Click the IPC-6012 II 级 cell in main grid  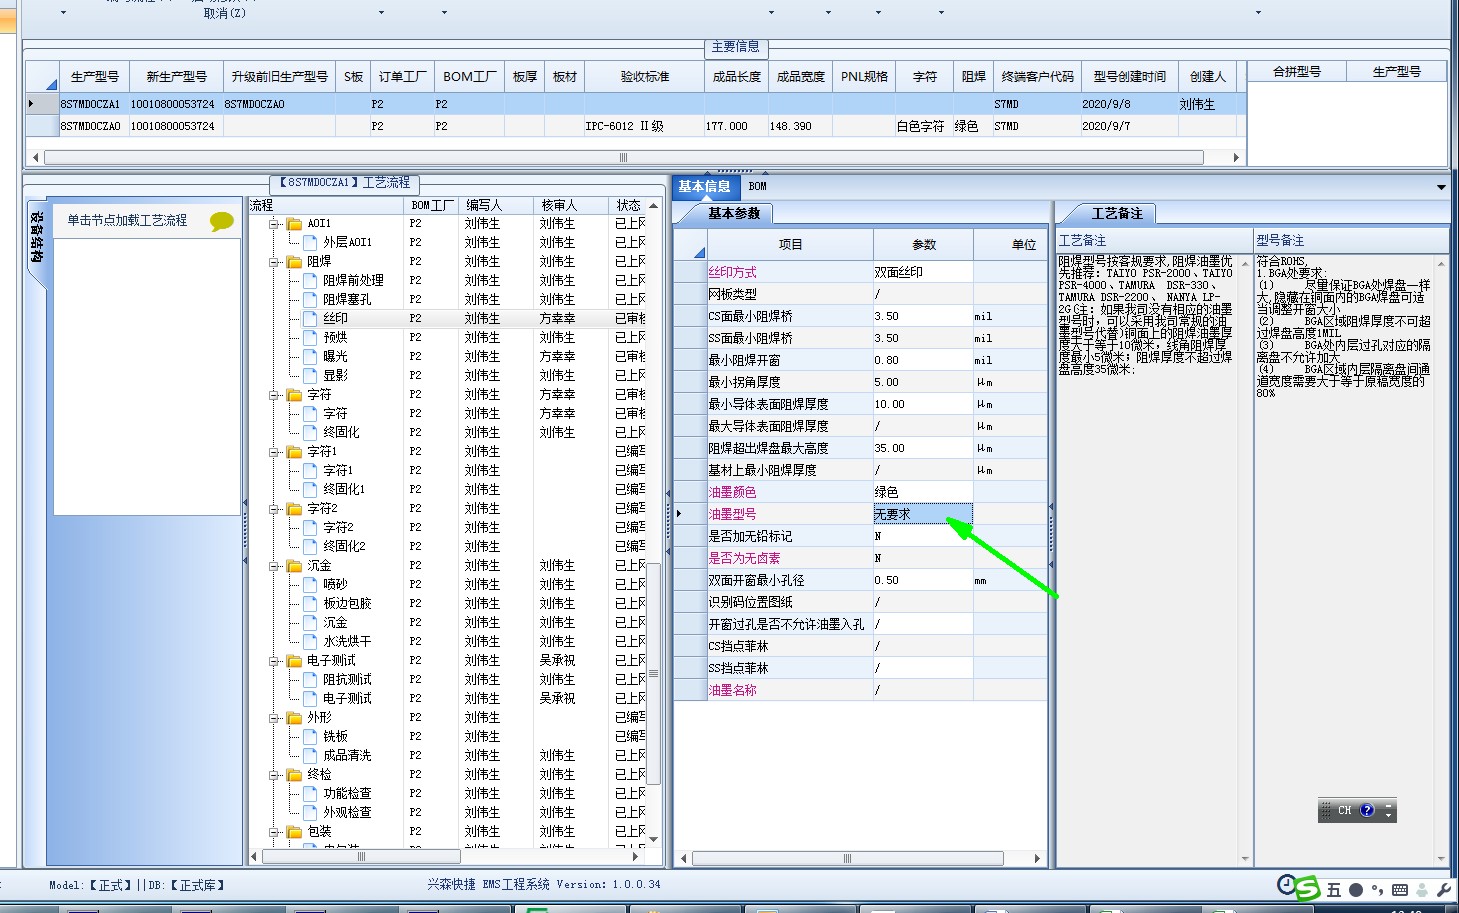[x=644, y=126]
